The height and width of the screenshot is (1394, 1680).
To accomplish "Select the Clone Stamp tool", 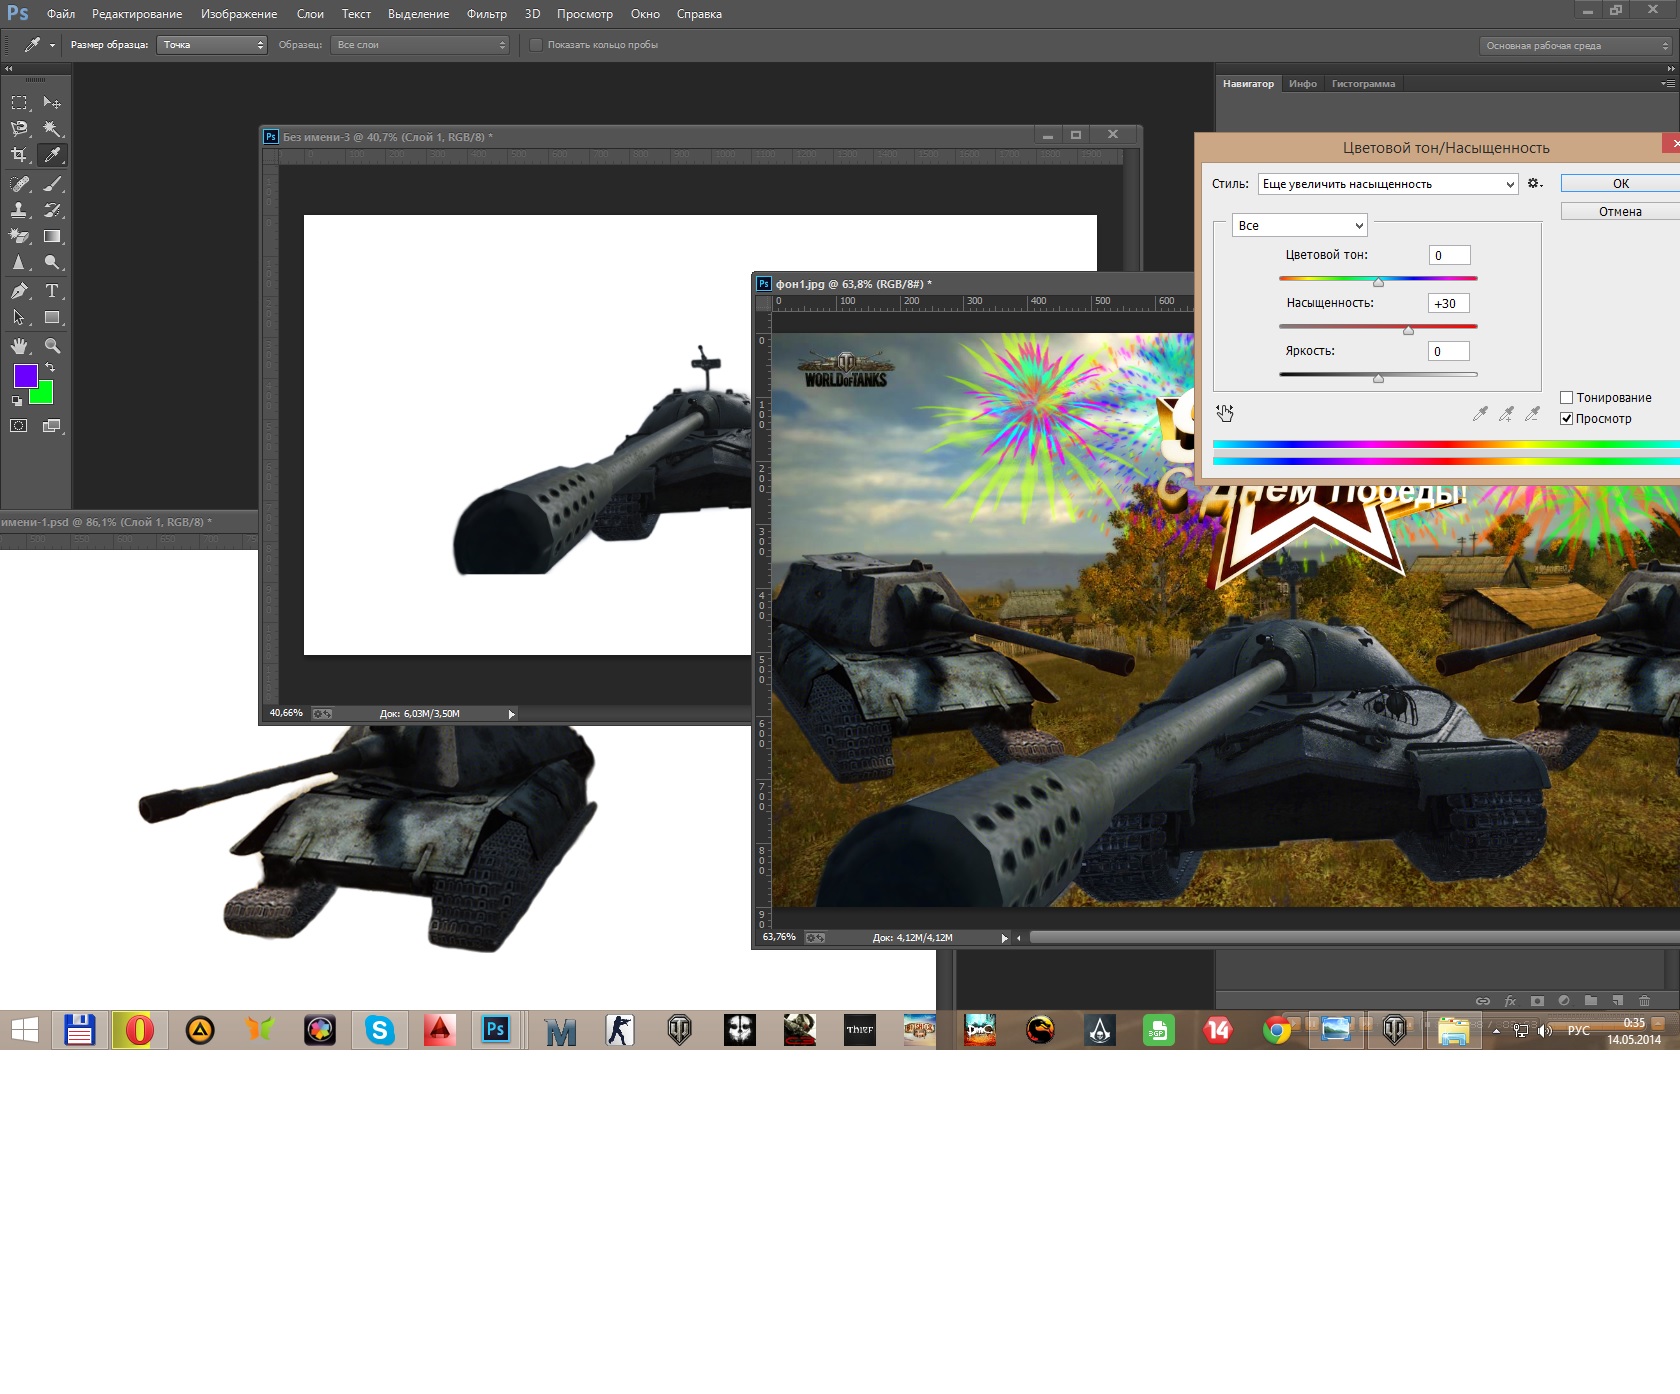I will [19, 210].
